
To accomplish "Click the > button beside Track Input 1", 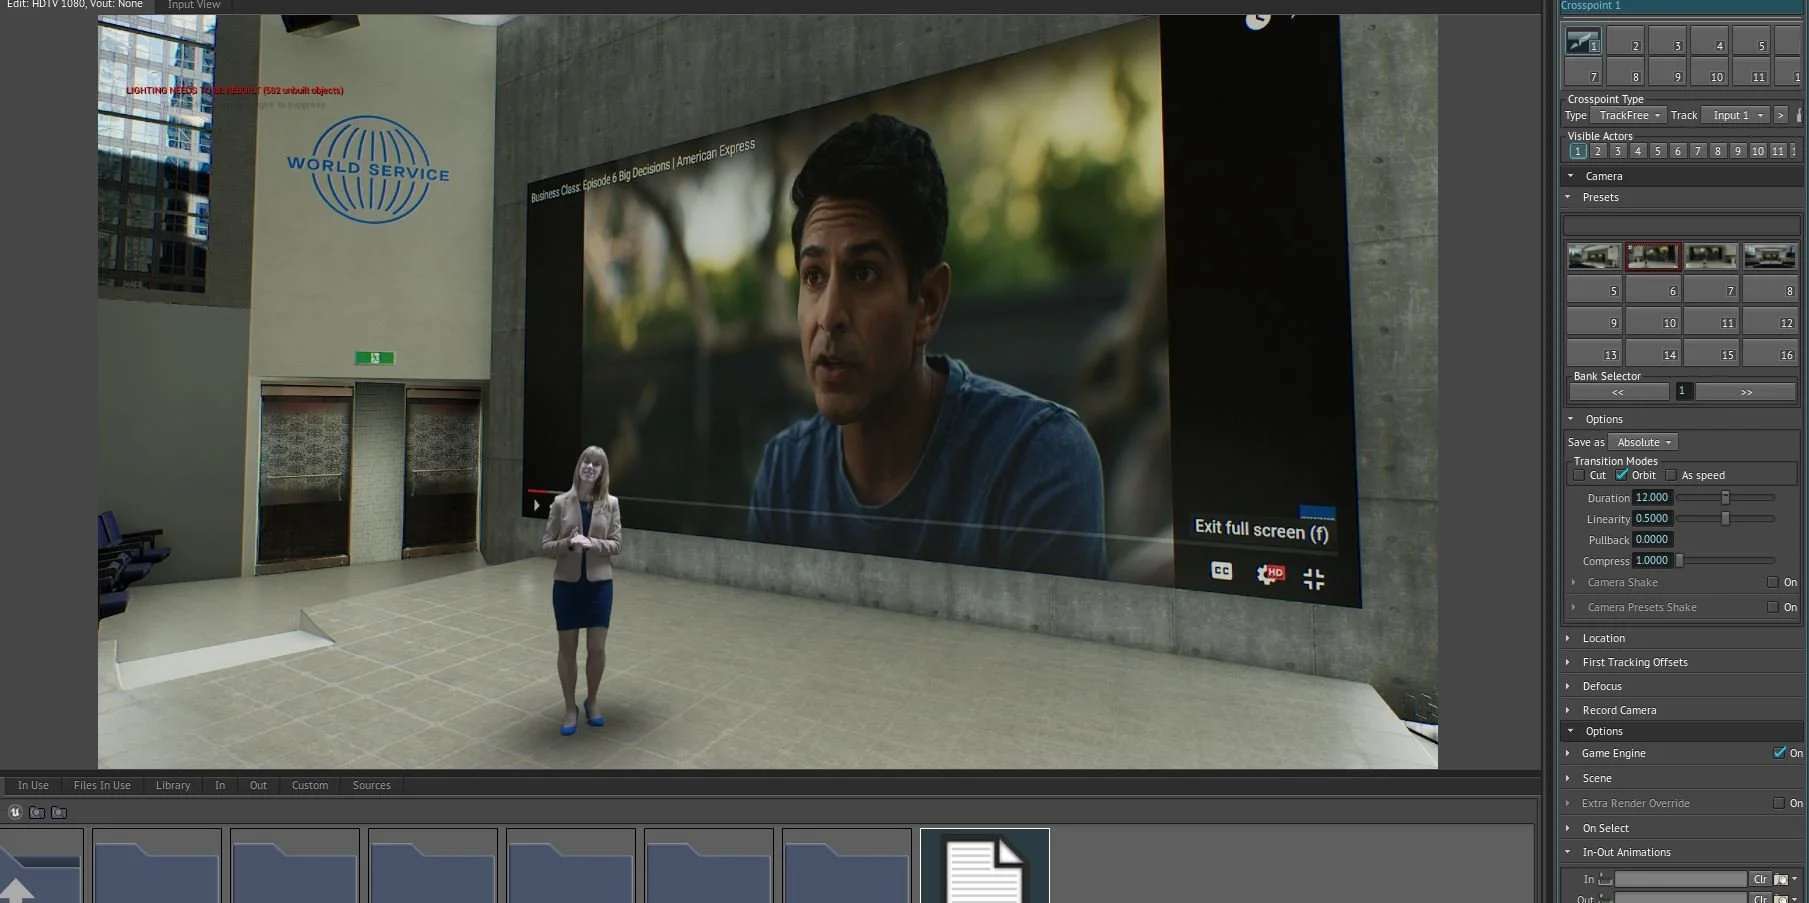I will pyautogui.click(x=1780, y=115).
